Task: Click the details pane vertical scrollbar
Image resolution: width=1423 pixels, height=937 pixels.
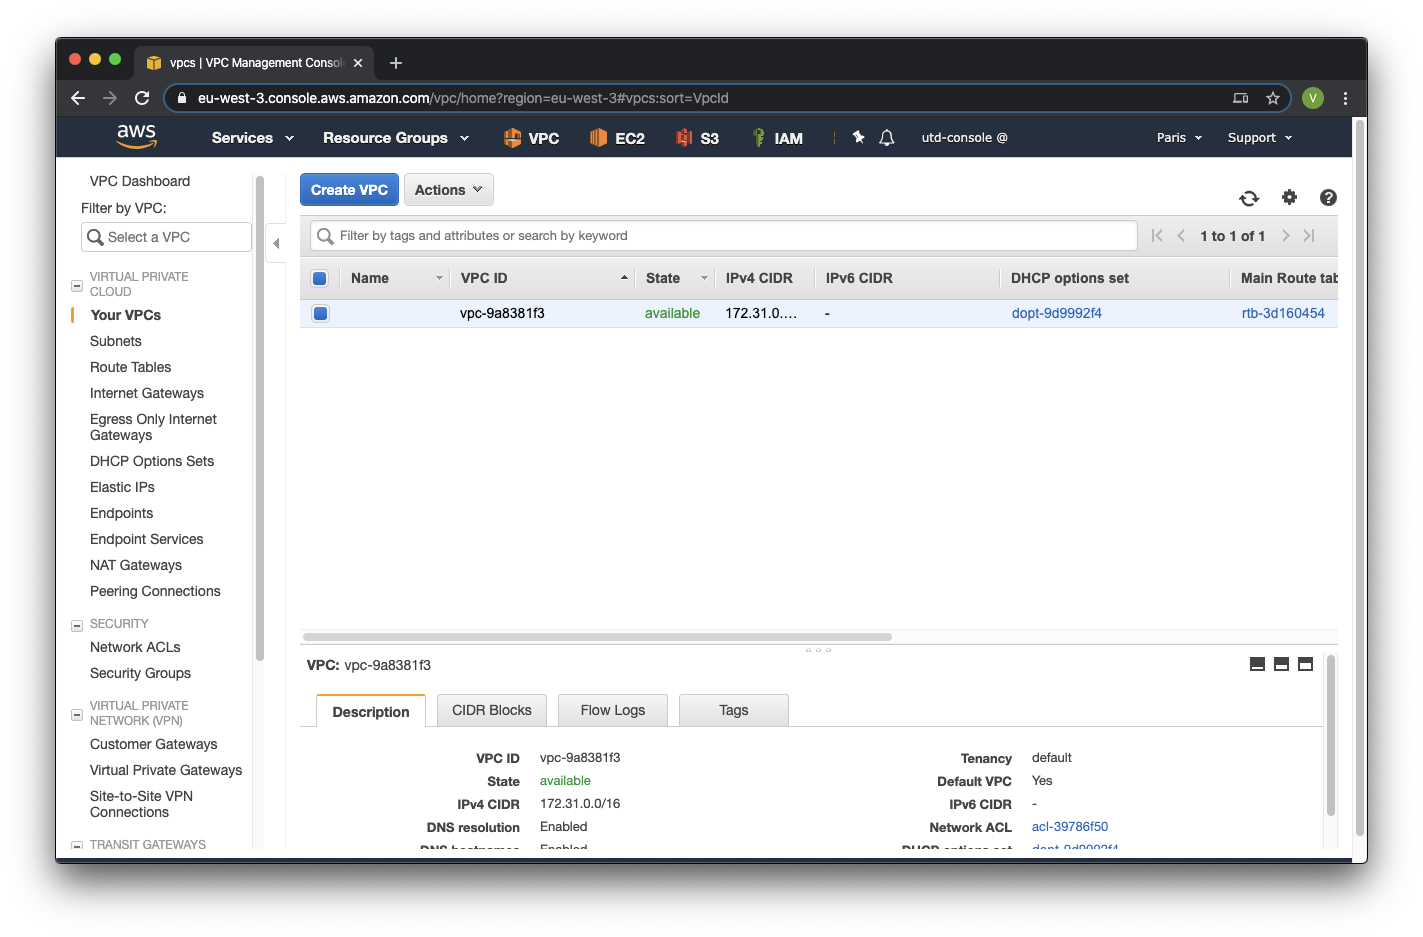Action: (1330, 735)
